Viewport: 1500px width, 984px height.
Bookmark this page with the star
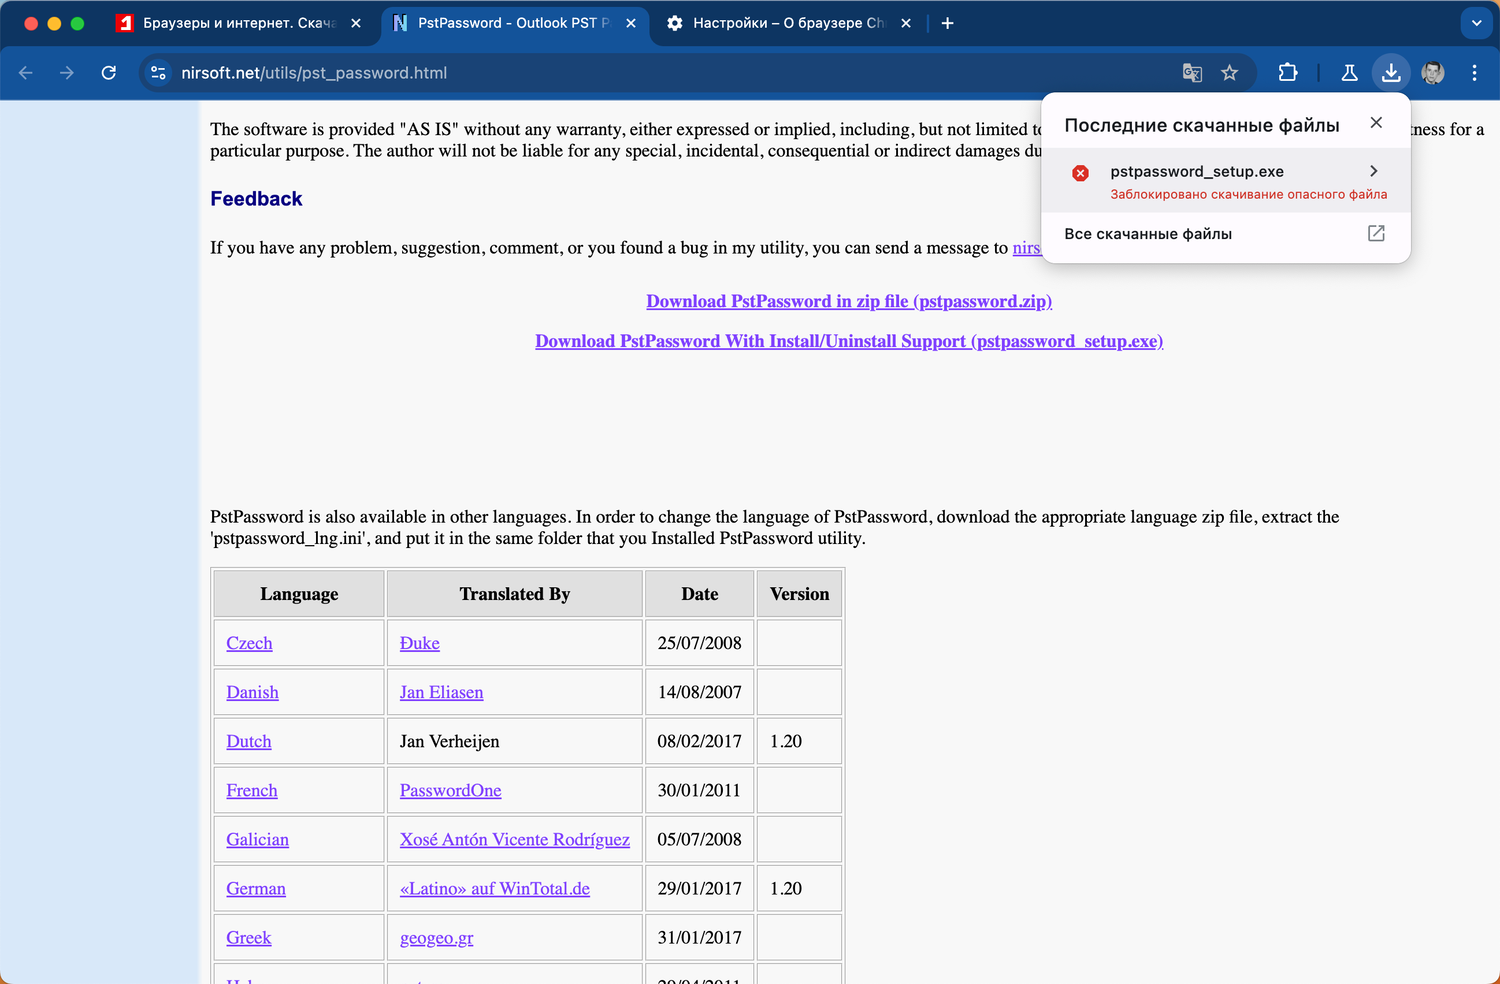tap(1230, 73)
